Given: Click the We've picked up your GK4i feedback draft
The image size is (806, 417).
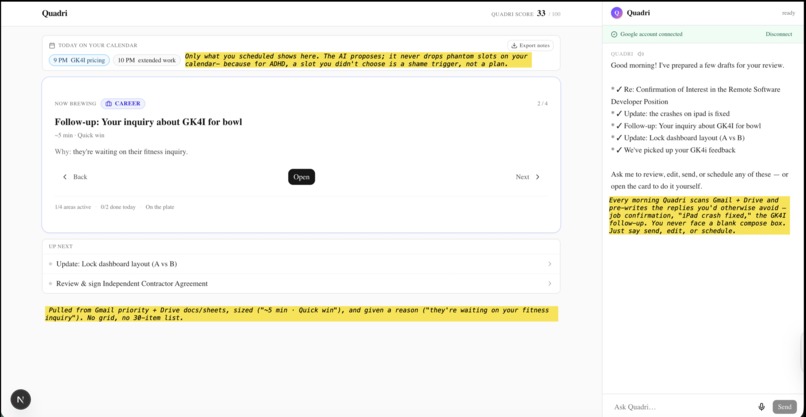Looking at the screenshot, I should point(673,150).
